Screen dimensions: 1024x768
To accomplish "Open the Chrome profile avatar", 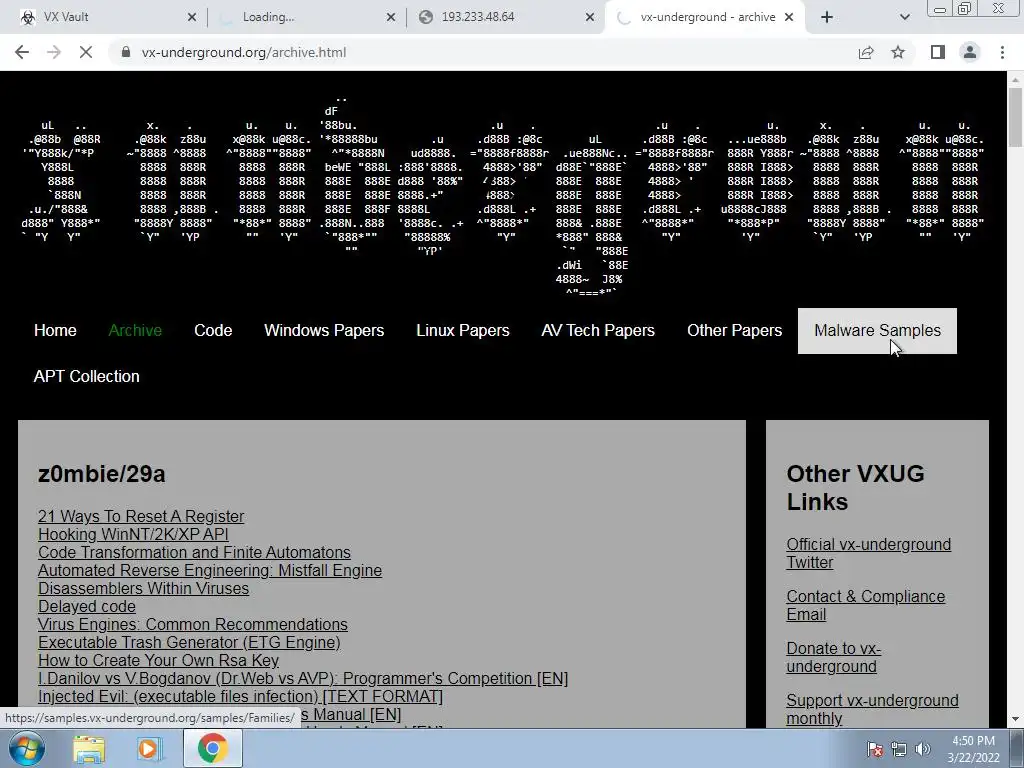I will (x=970, y=52).
